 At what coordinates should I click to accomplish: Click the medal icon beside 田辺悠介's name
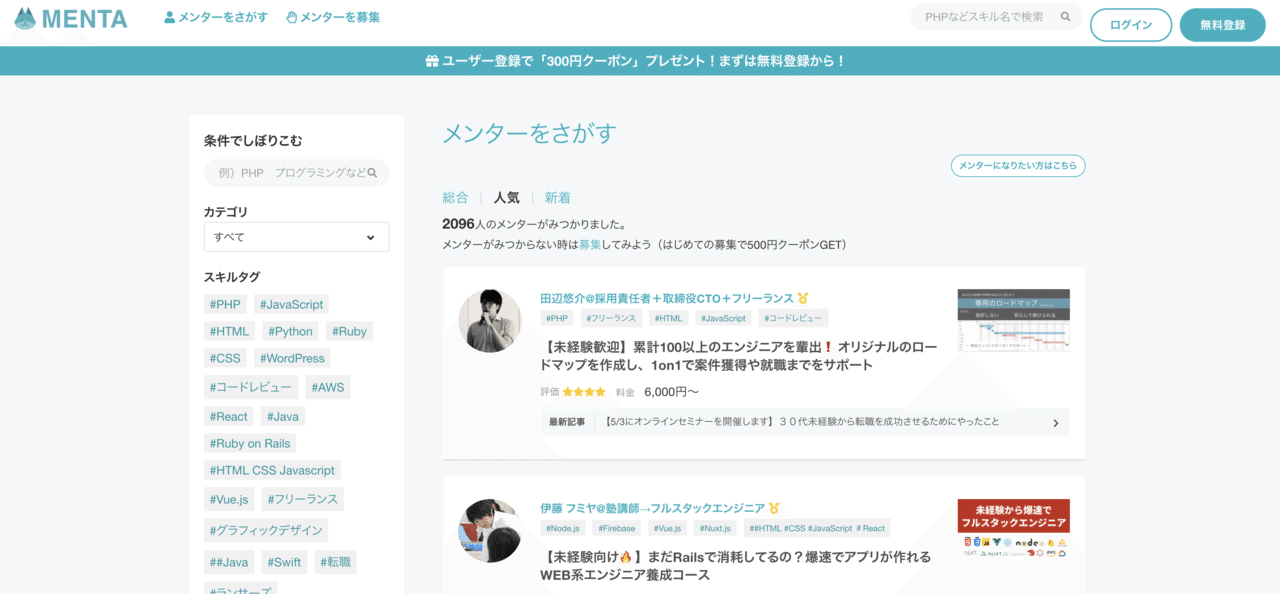pyautogui.click(x=803, y=298)
